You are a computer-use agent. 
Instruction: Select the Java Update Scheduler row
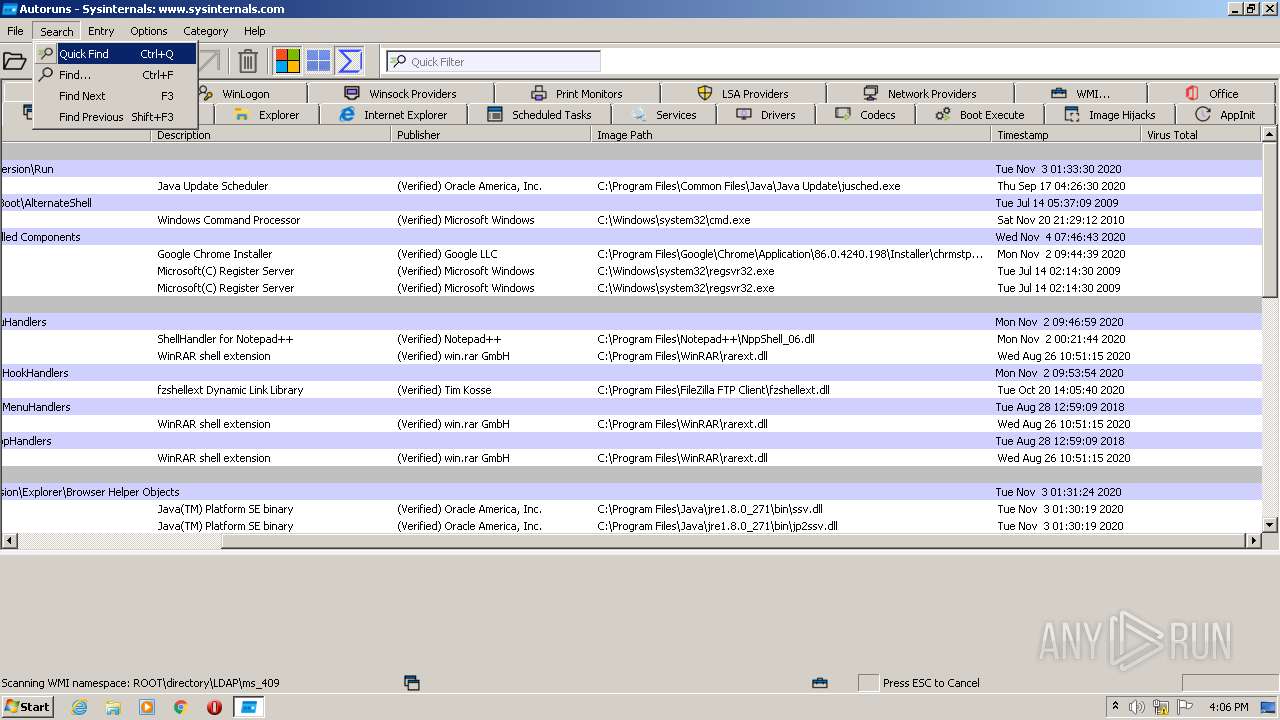coord(632,186)
